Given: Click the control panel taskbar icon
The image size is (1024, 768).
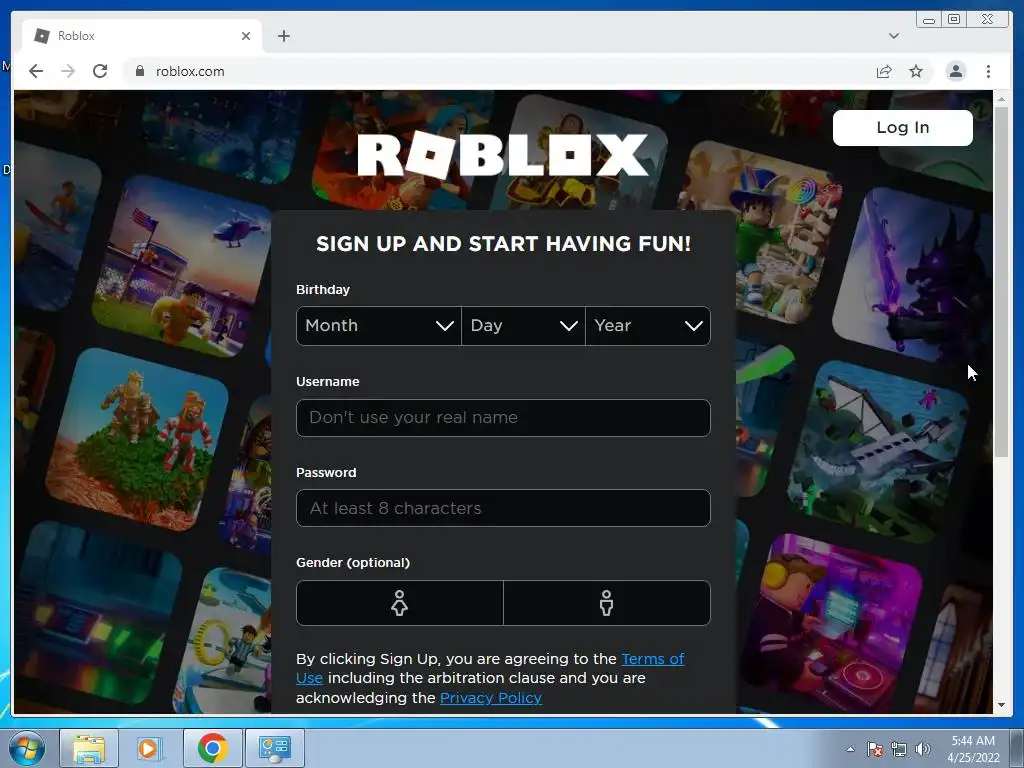Looking at the screenshot, I should click(x=274, y=748).
